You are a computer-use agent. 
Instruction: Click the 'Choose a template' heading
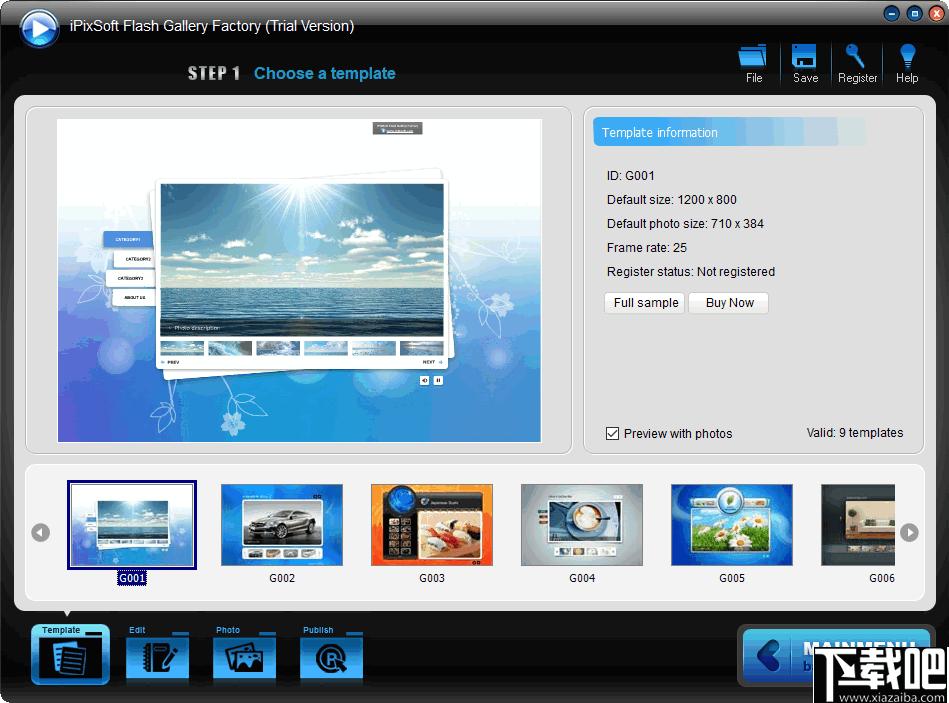(x=324, y=73)
